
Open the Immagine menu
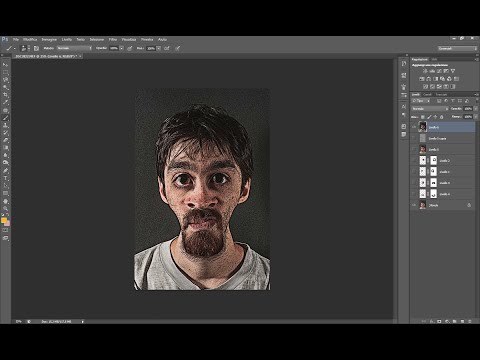pos(49,39)
